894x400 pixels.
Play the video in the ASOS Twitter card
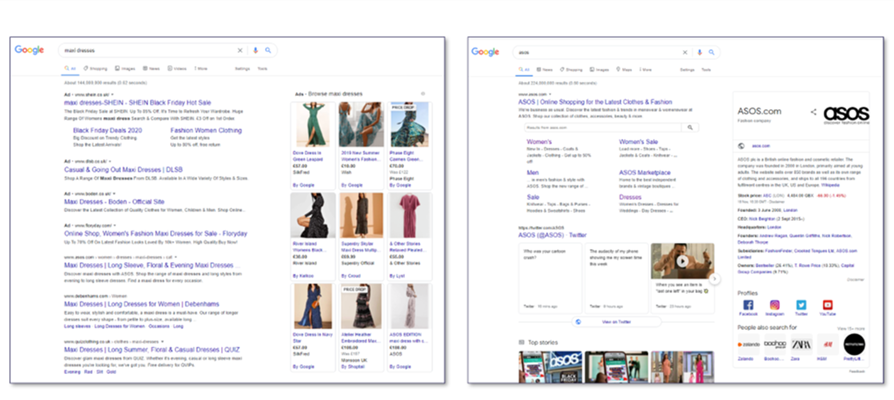(x=682, y=261)
